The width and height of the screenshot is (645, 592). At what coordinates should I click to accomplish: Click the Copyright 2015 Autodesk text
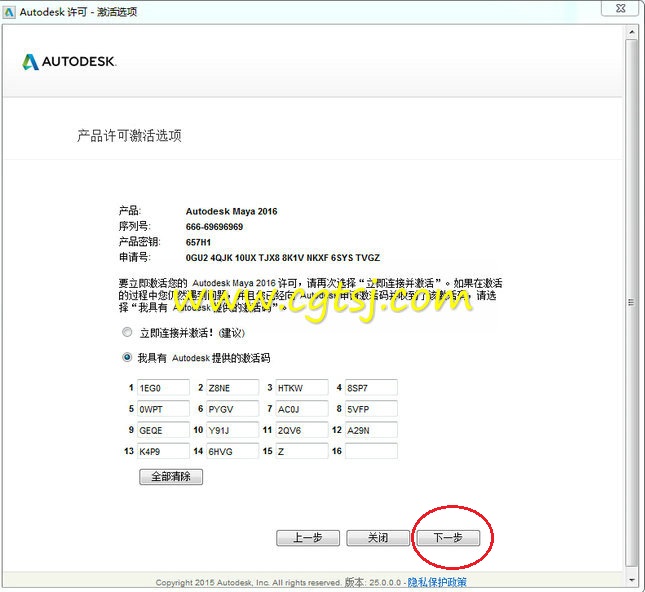248,583
